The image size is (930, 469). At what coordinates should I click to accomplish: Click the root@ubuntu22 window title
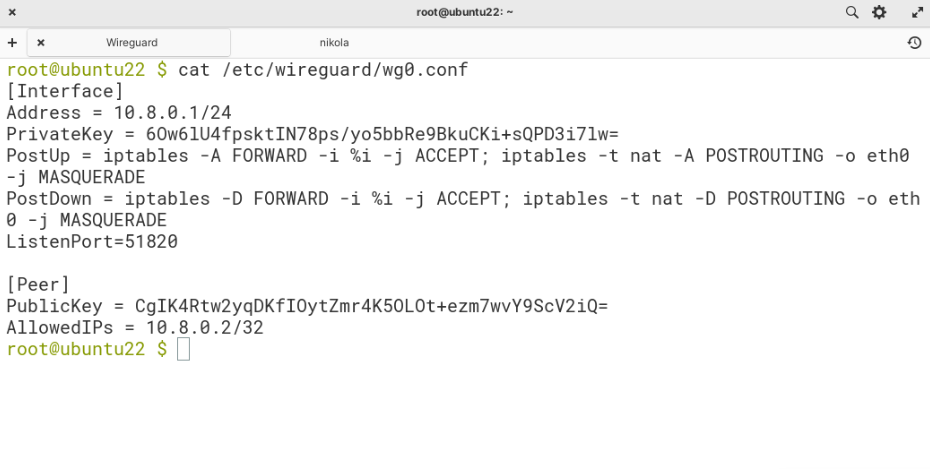pos(464,12)
